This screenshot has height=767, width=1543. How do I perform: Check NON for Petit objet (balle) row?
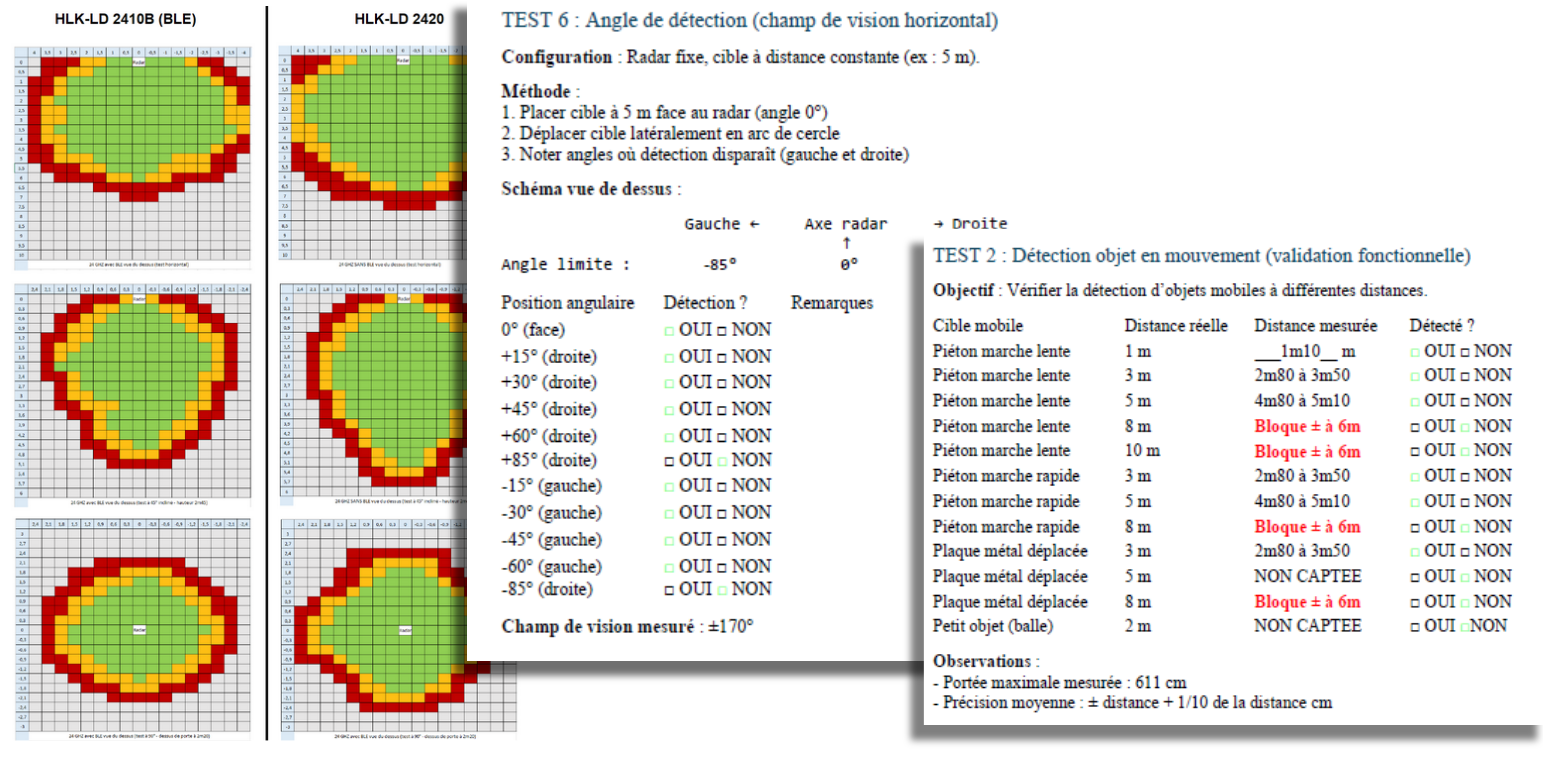pos(1463,627)
